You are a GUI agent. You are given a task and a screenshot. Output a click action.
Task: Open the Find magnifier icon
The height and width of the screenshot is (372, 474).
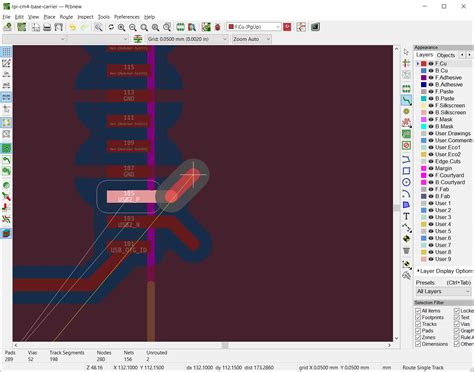pyautogui.click(x=98, y=27)
